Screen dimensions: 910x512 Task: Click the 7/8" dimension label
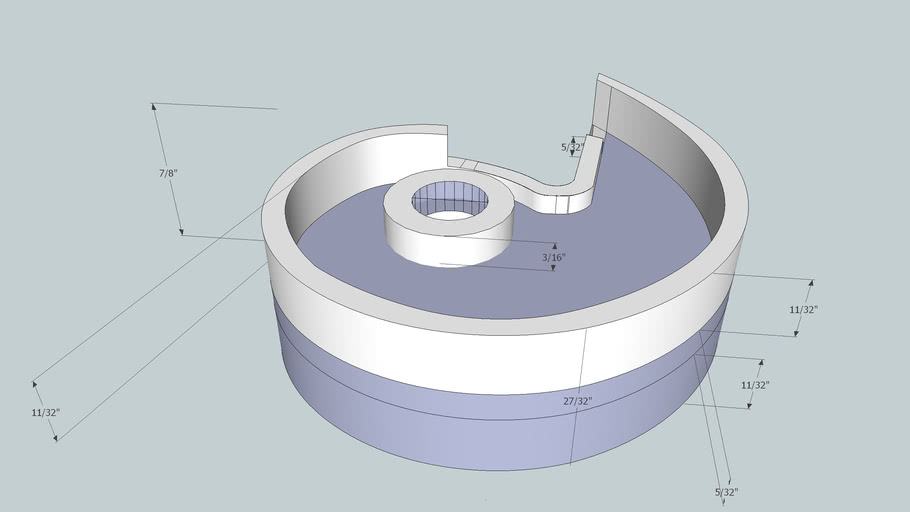click(x=167, y=173)
